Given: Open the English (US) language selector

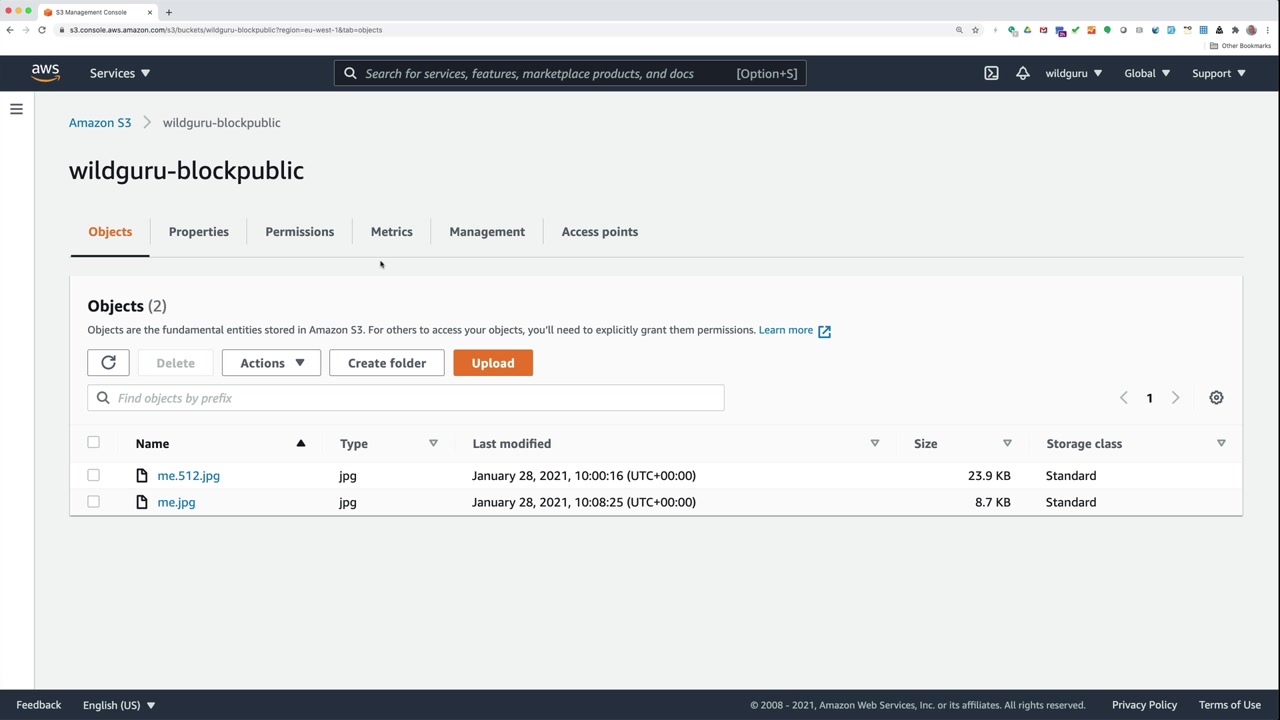Looking at the screenshot, I should [x=119, y=705].
